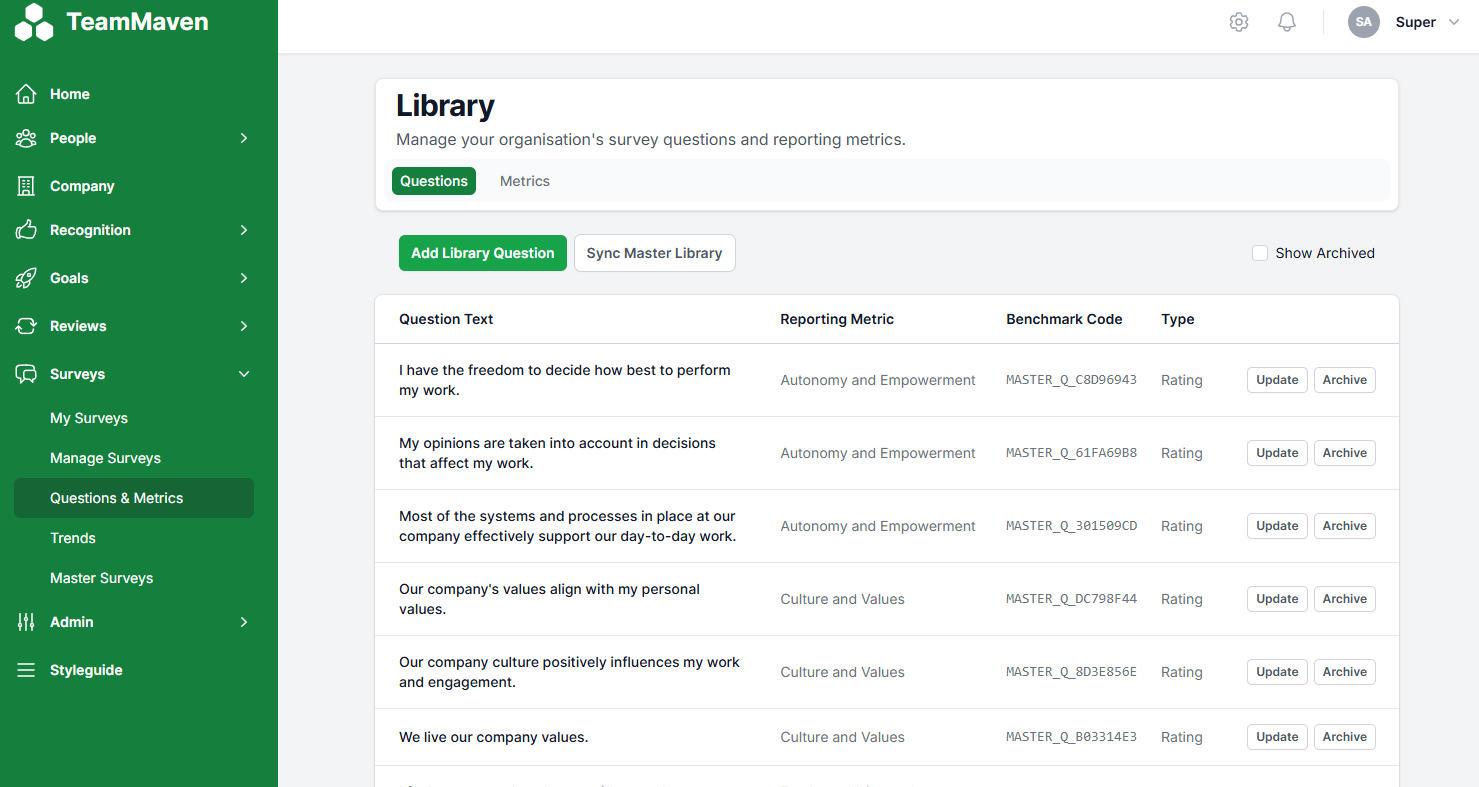This screenshot has height=787, width=1479.
Task: Click the Reporting Metric column header
Action: 837,319
